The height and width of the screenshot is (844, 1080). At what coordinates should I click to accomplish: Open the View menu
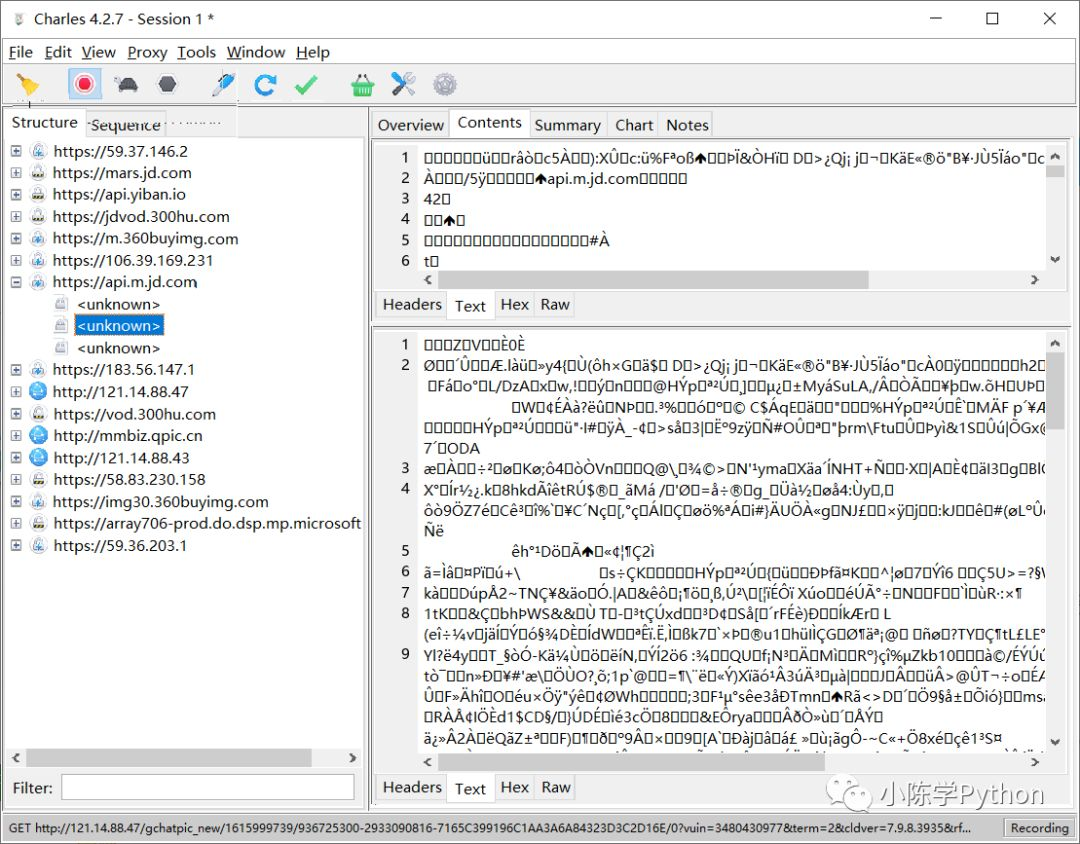click(x=98, y=52)
